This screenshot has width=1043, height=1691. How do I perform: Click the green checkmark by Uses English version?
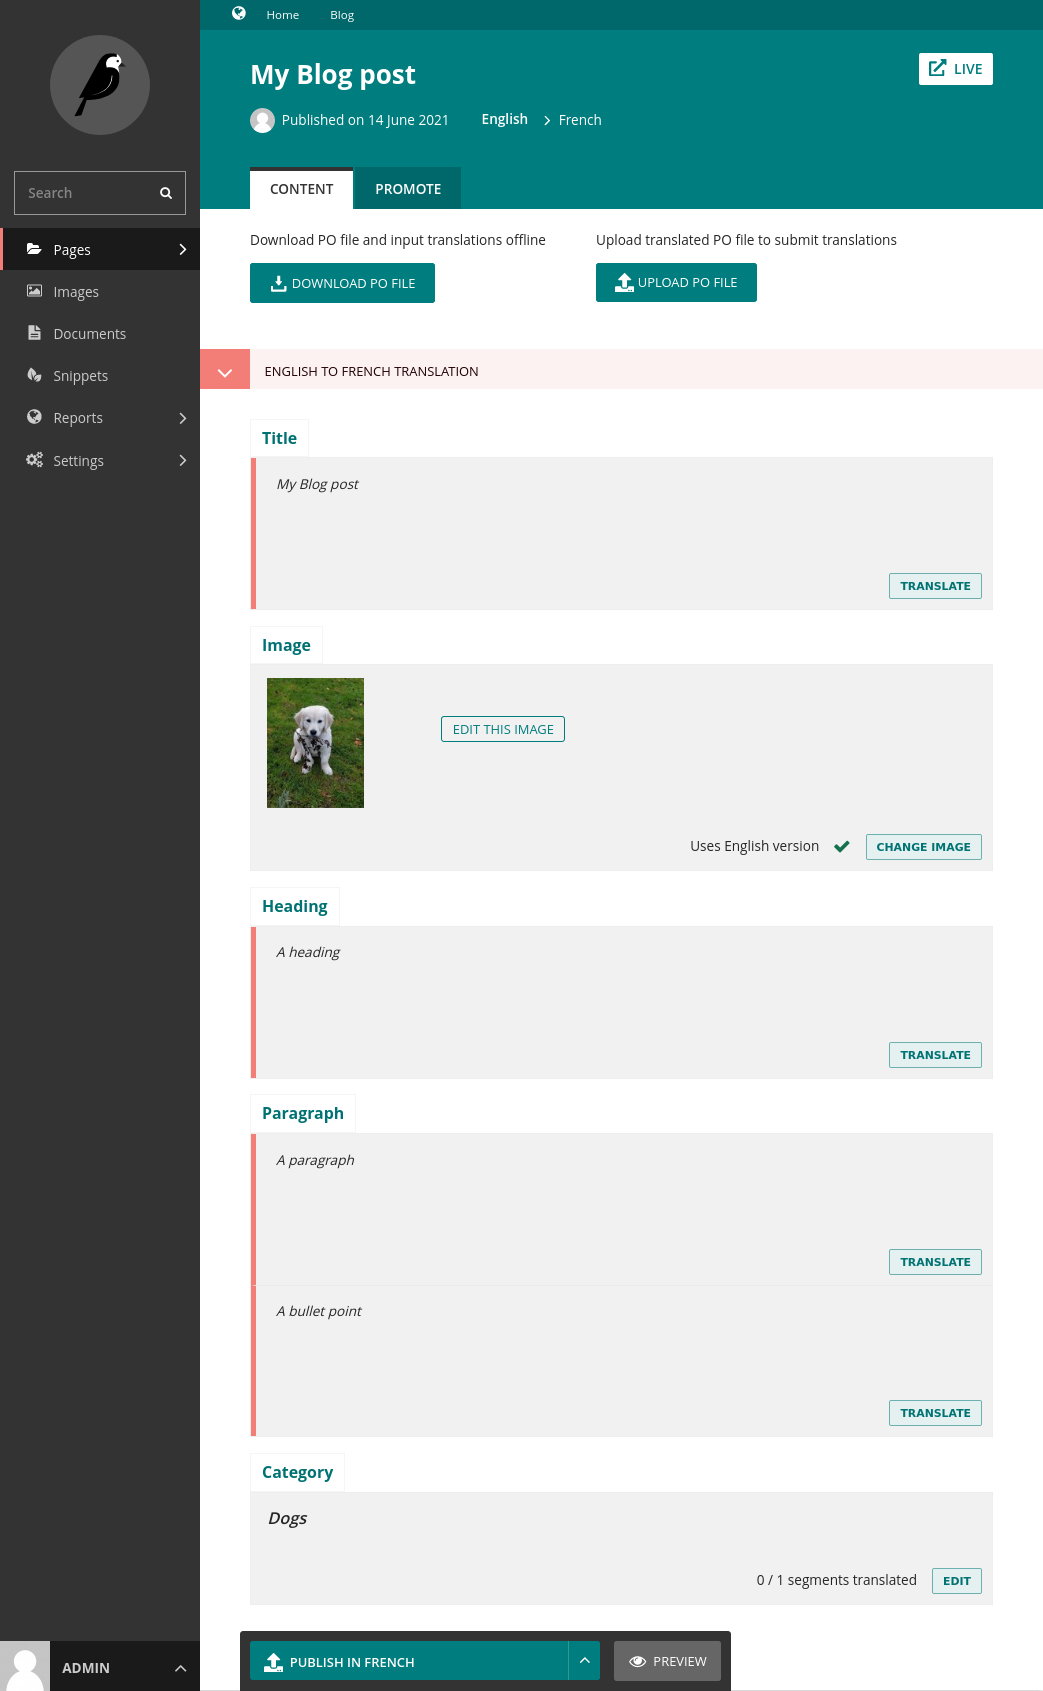842,846
